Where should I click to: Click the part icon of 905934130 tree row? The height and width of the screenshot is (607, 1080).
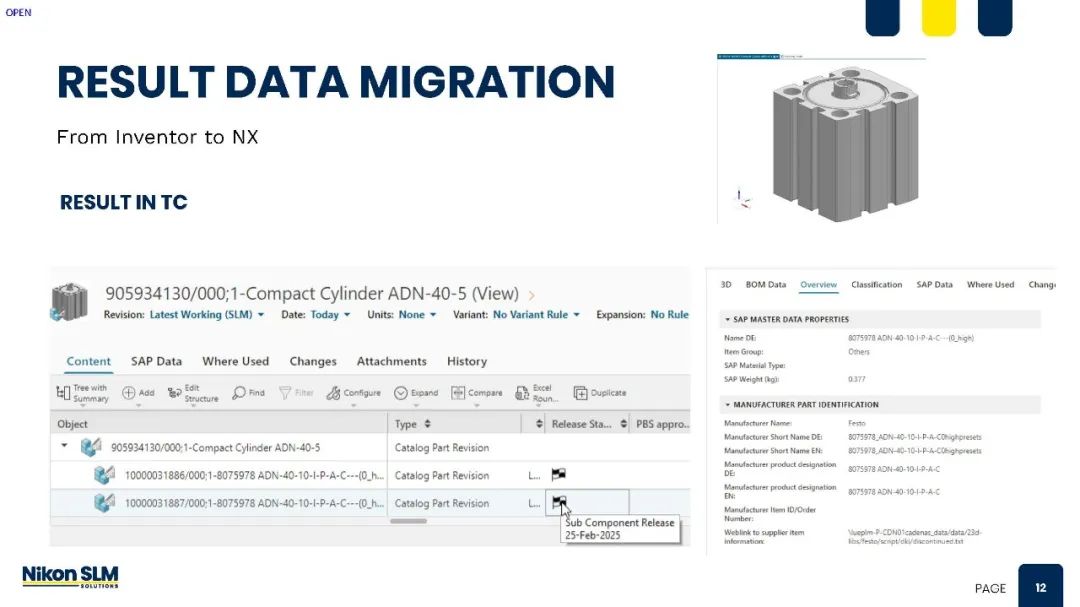point(91,447)
